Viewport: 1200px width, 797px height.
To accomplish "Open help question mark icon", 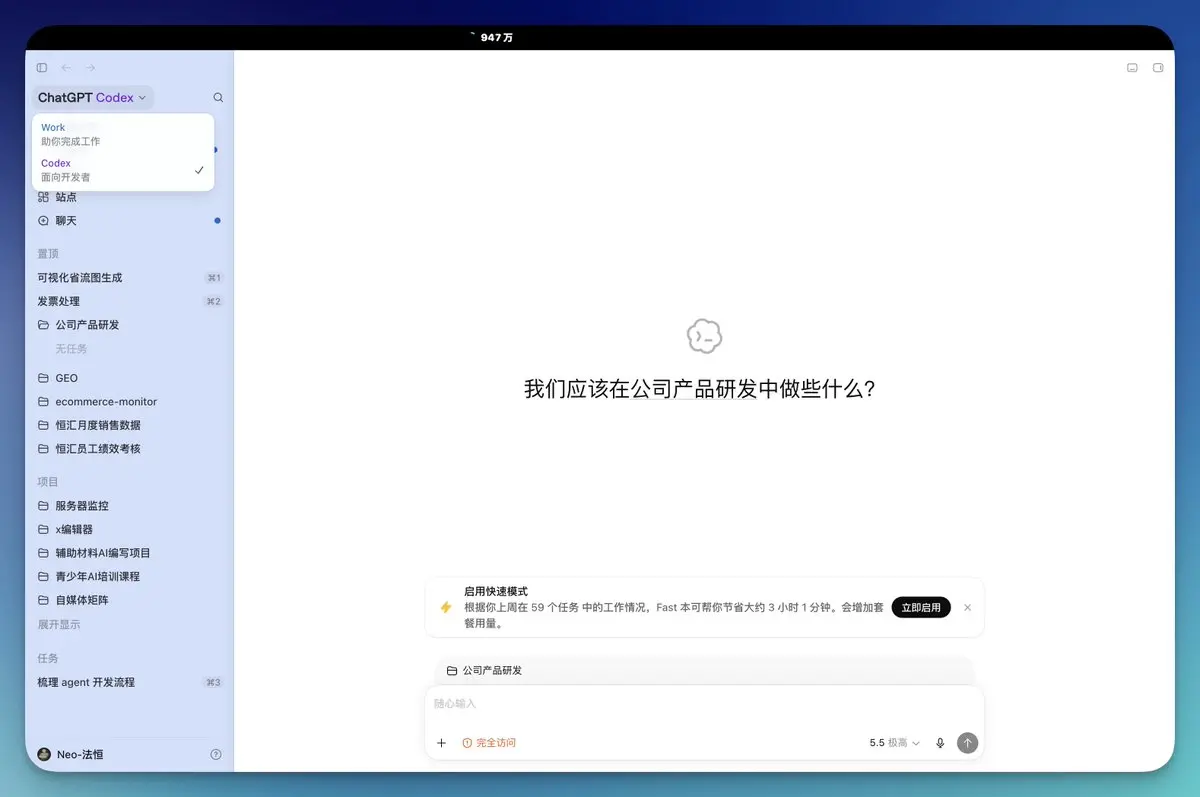I will click(x=216, y=755).
